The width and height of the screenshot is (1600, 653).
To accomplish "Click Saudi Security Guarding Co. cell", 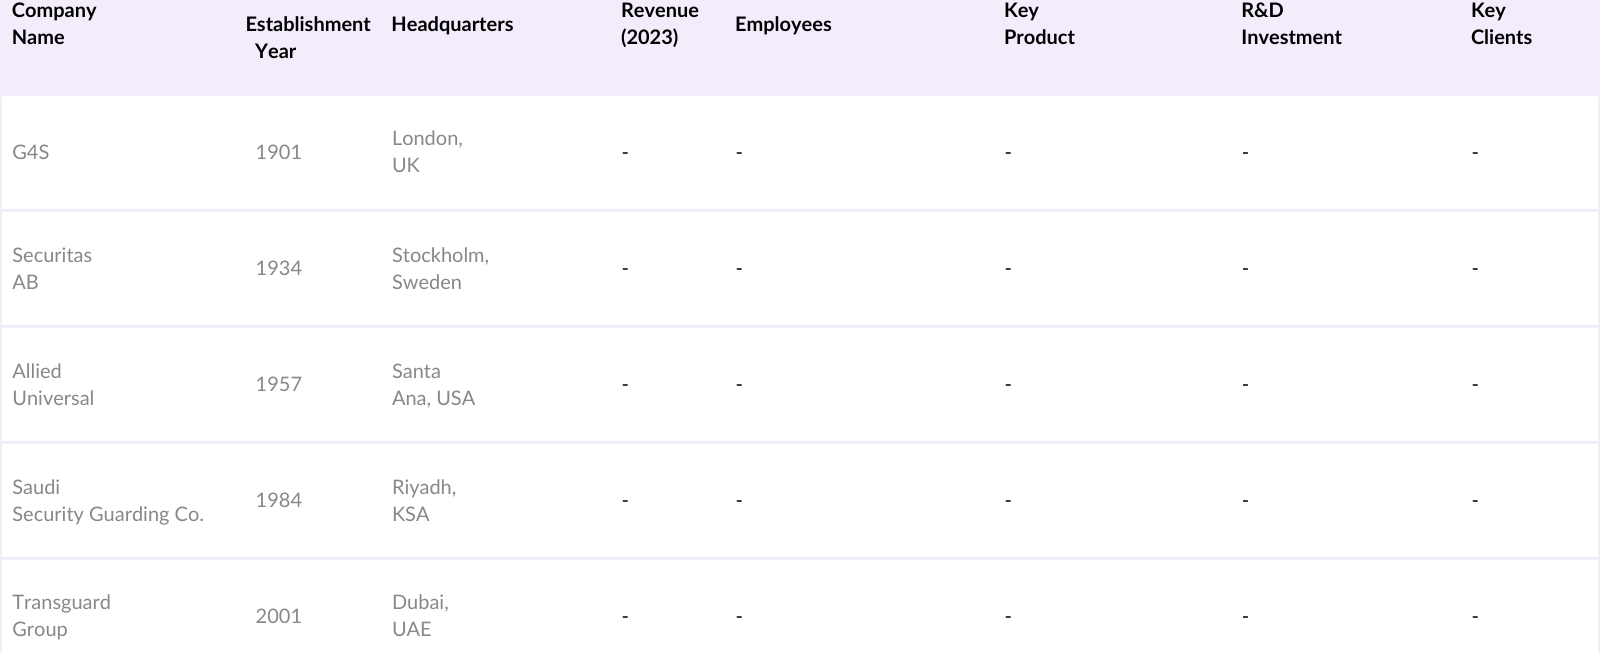I will coord(108,500).
